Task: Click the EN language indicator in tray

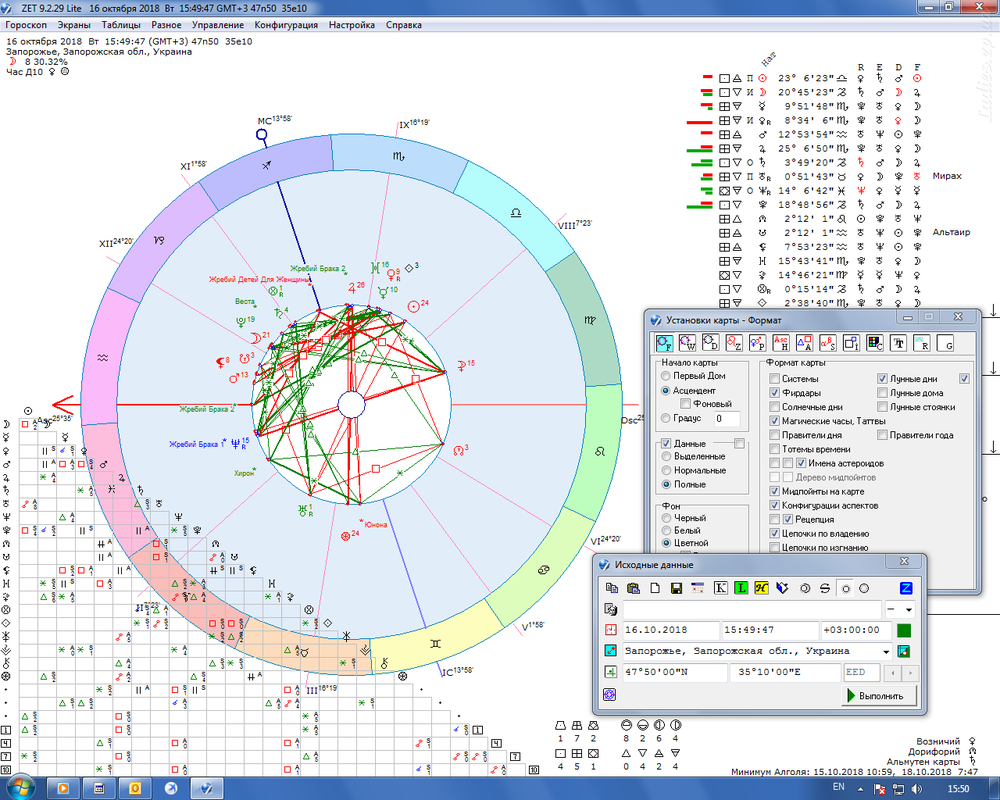Action: pos(839,787)
